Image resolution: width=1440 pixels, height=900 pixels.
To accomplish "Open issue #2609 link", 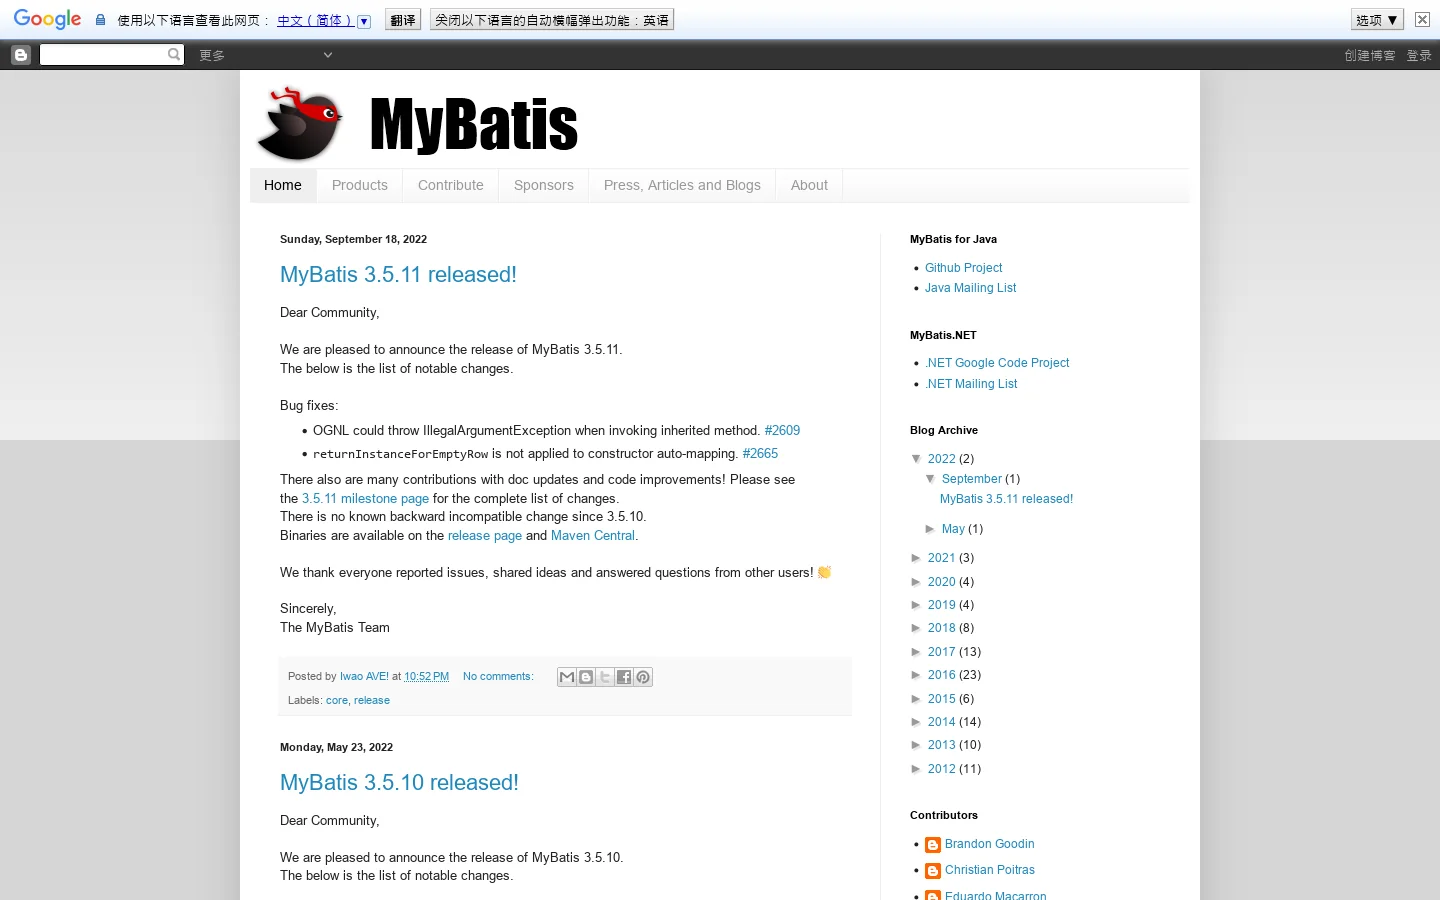I will (782, 431).
